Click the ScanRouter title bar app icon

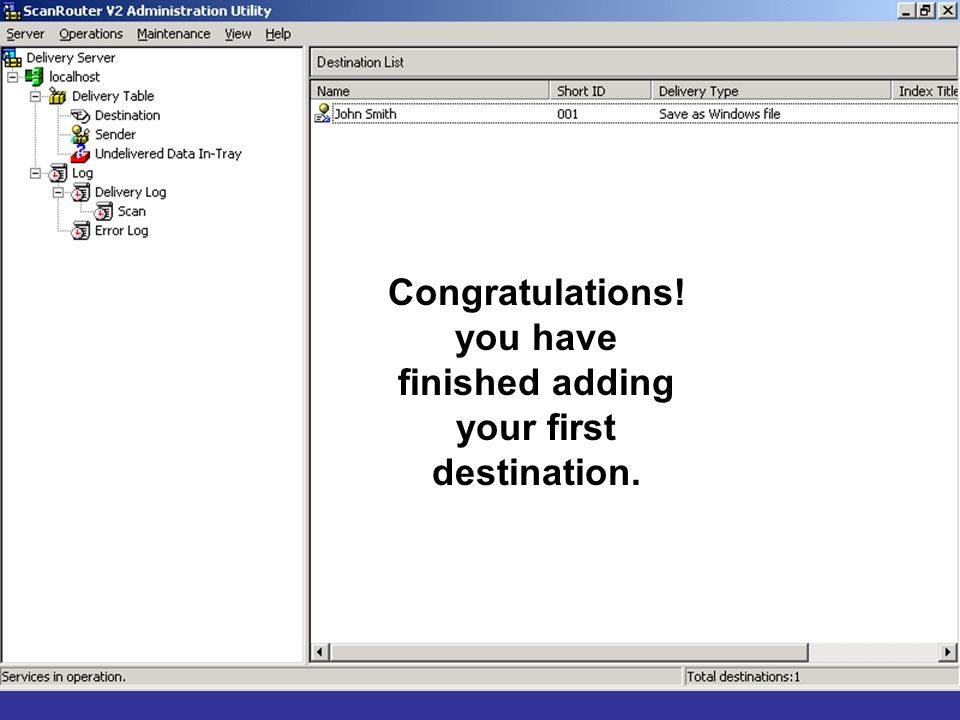(x=12, y=10)
